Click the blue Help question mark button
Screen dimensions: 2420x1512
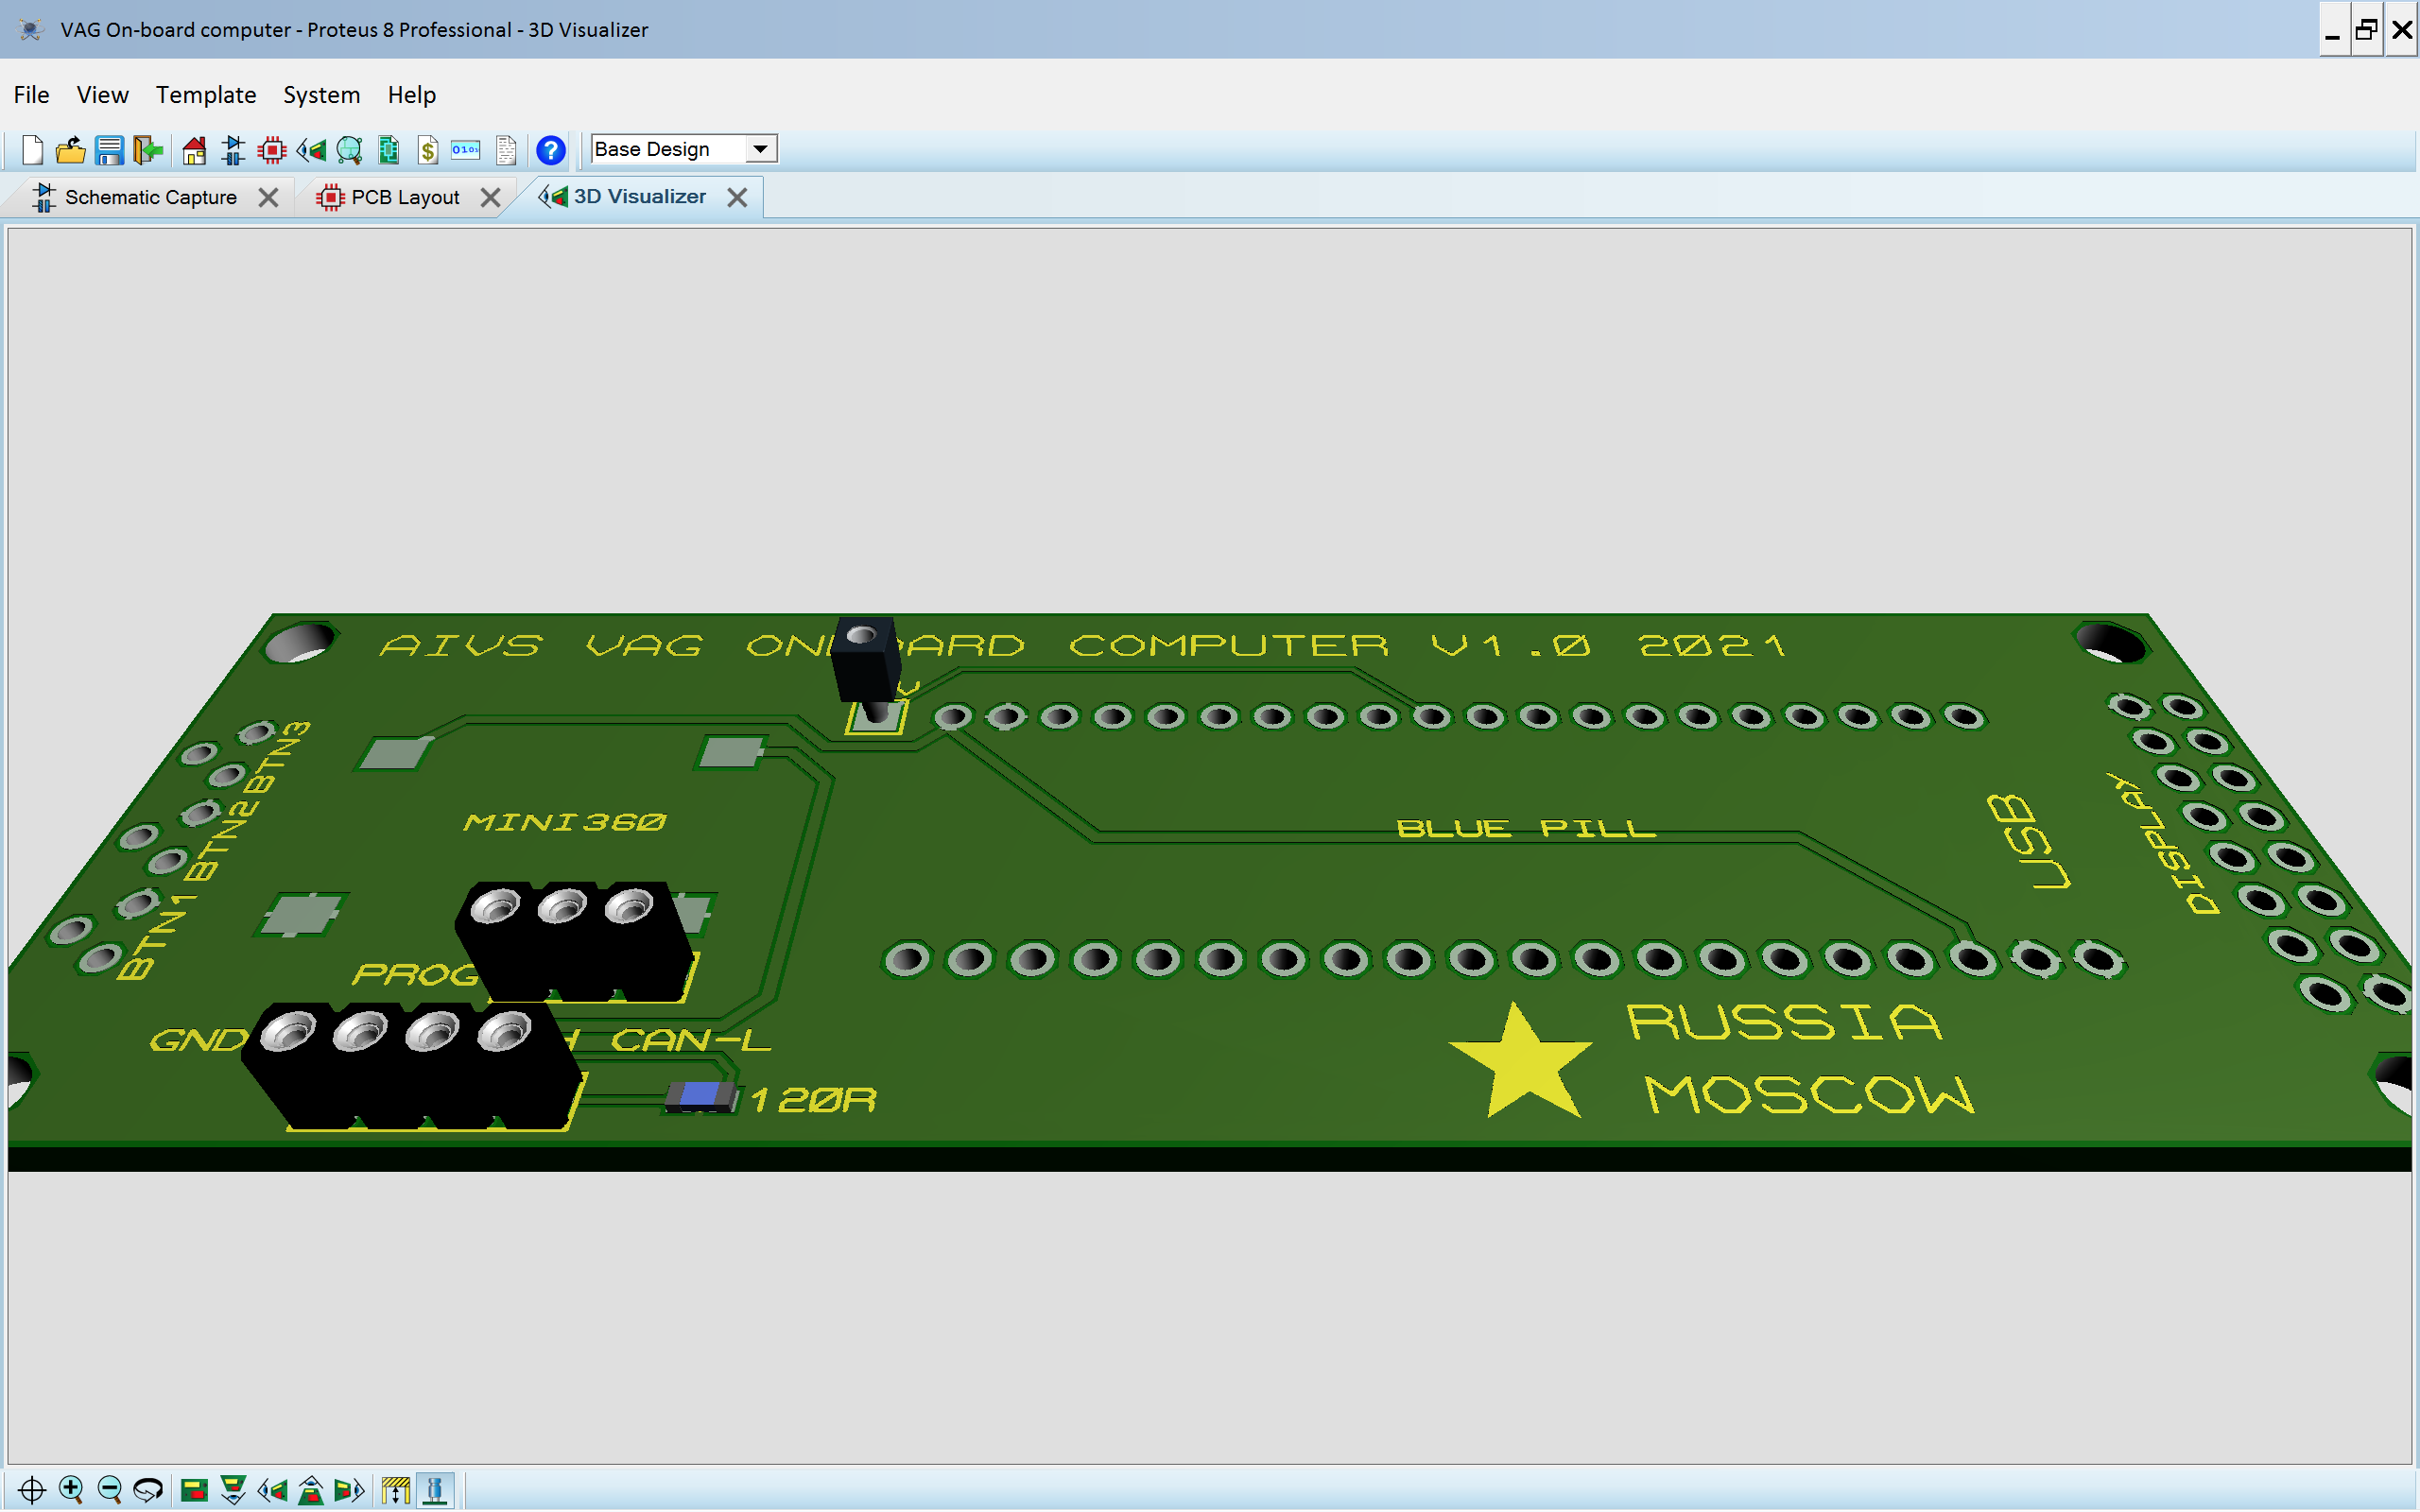click(x=550, y=150)
